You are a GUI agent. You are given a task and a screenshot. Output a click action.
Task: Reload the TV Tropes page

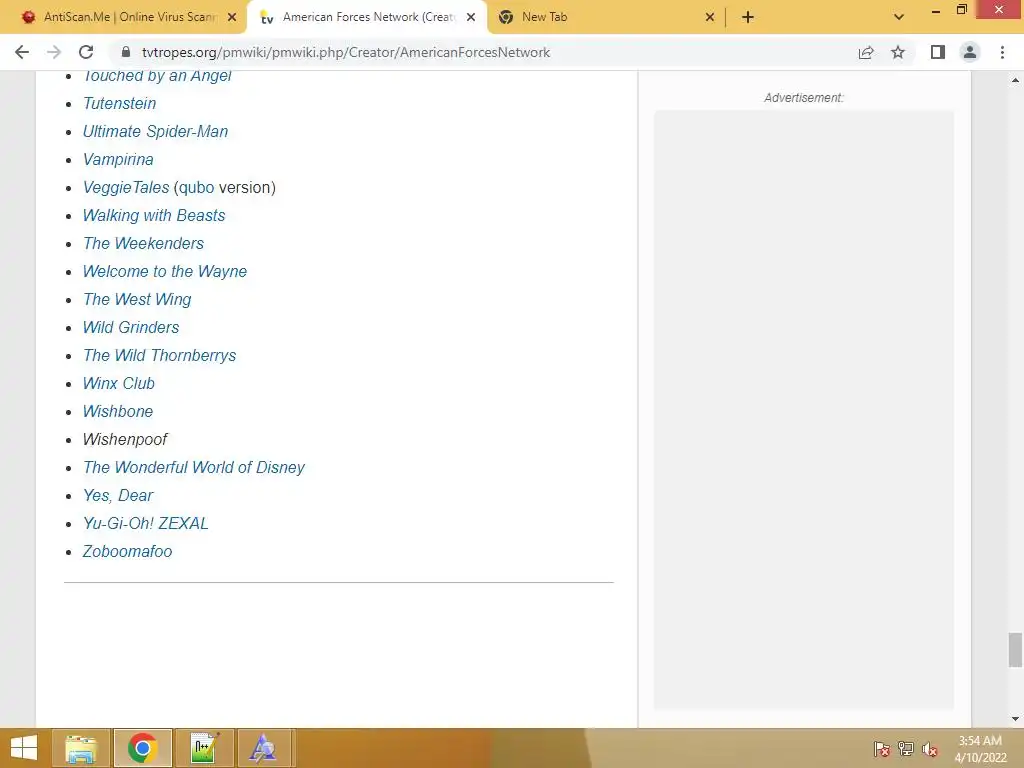click(86, 52)
